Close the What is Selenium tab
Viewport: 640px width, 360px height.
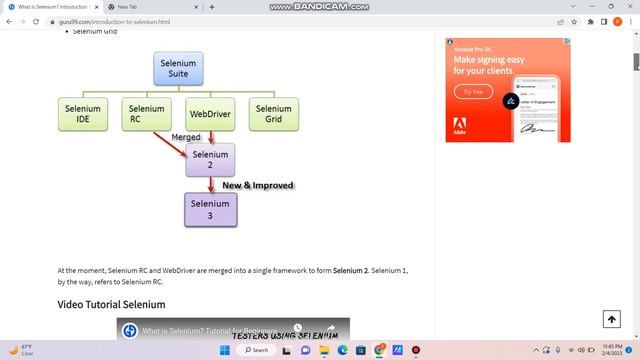(x=96, y=7)
